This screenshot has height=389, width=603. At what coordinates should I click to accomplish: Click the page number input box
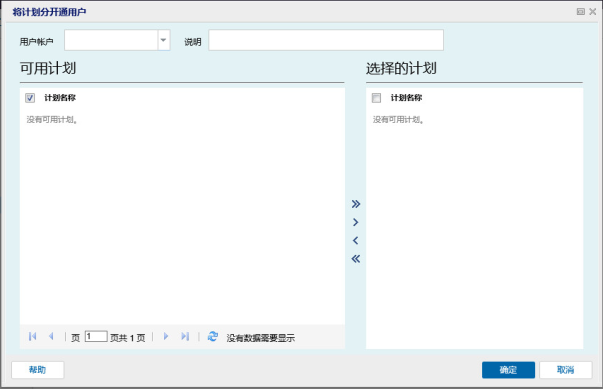tap(96, 337)
